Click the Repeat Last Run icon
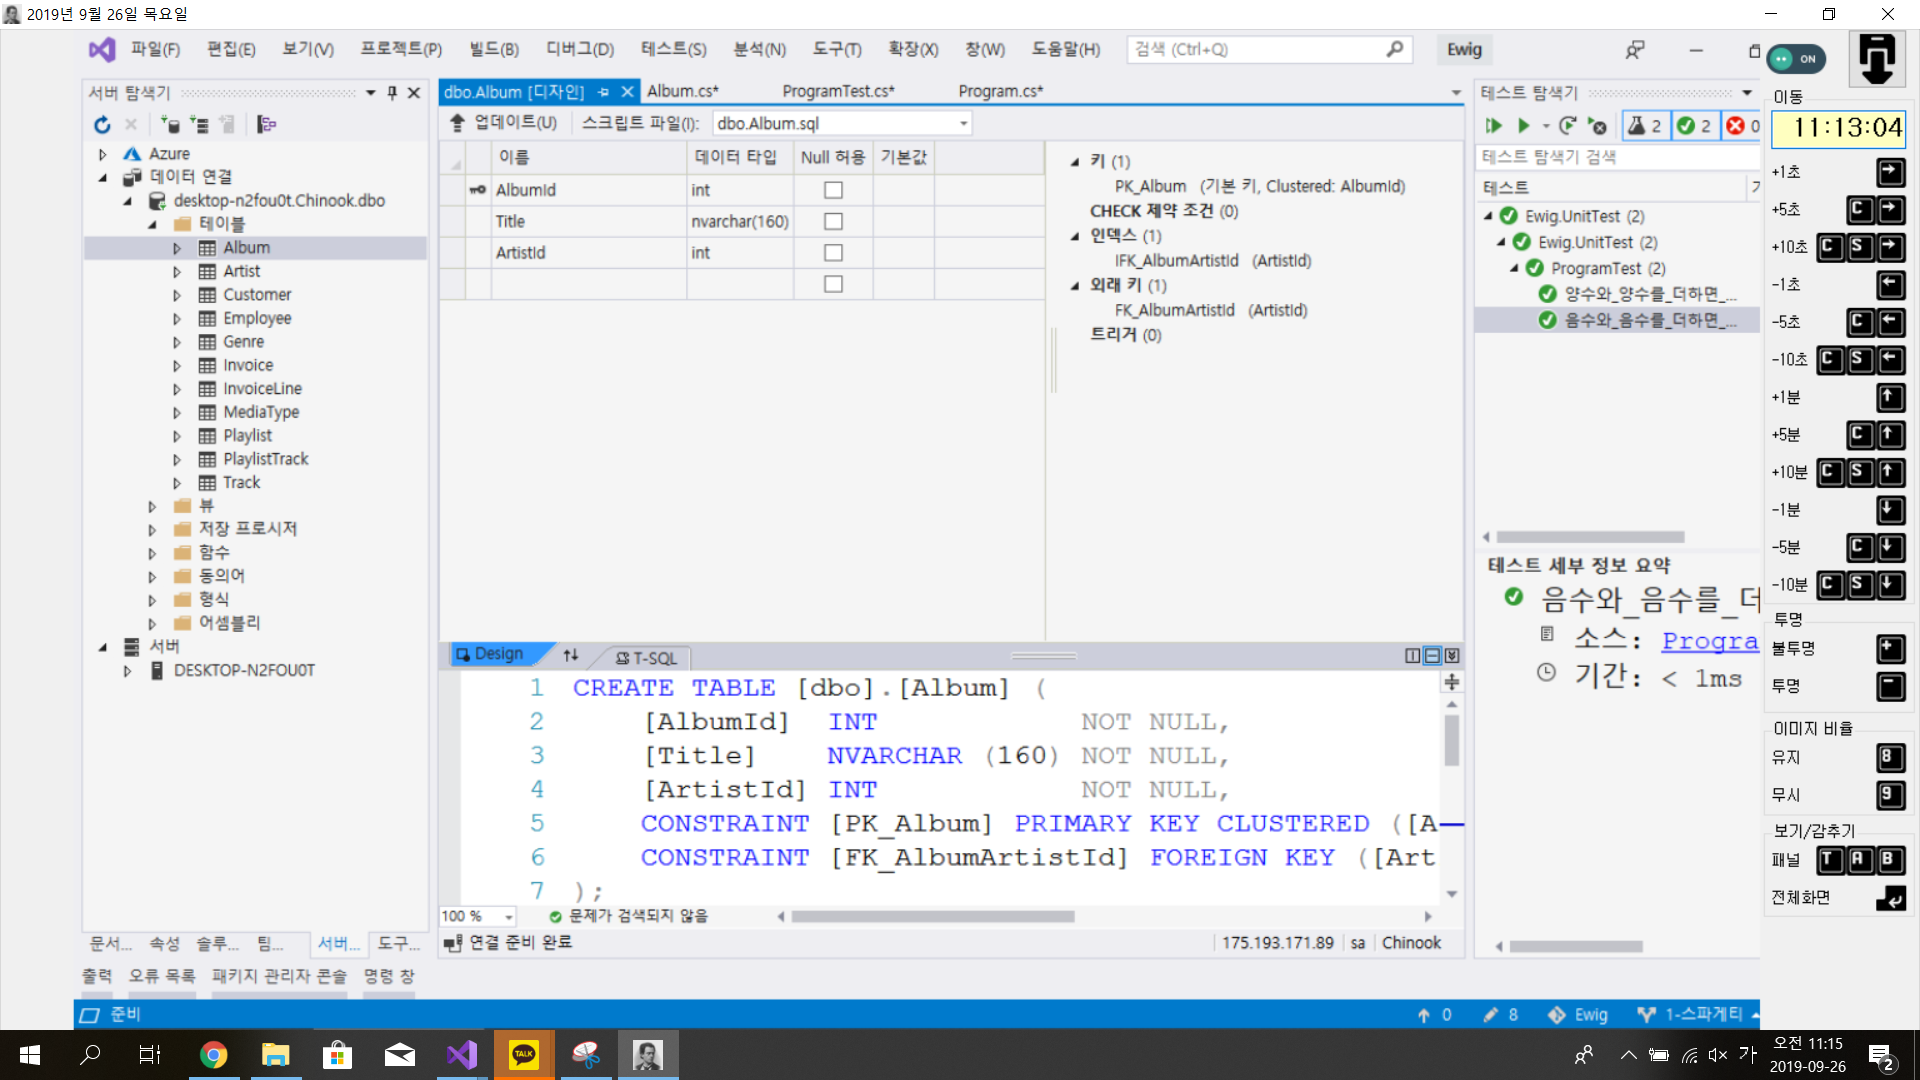The height and width of the screenshot is (1080, 1920). (1567, 125)
